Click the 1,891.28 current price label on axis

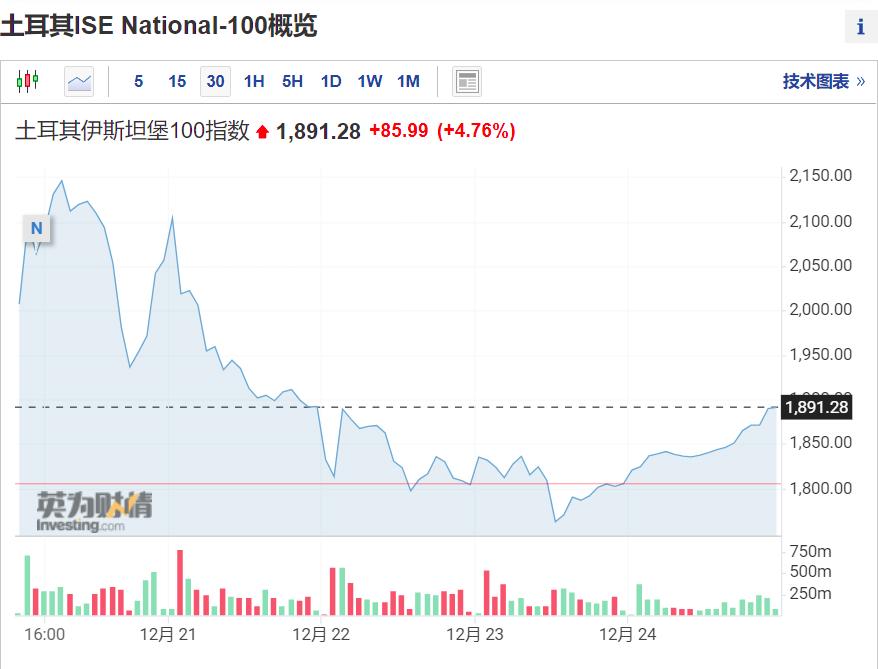coord(816,407)
